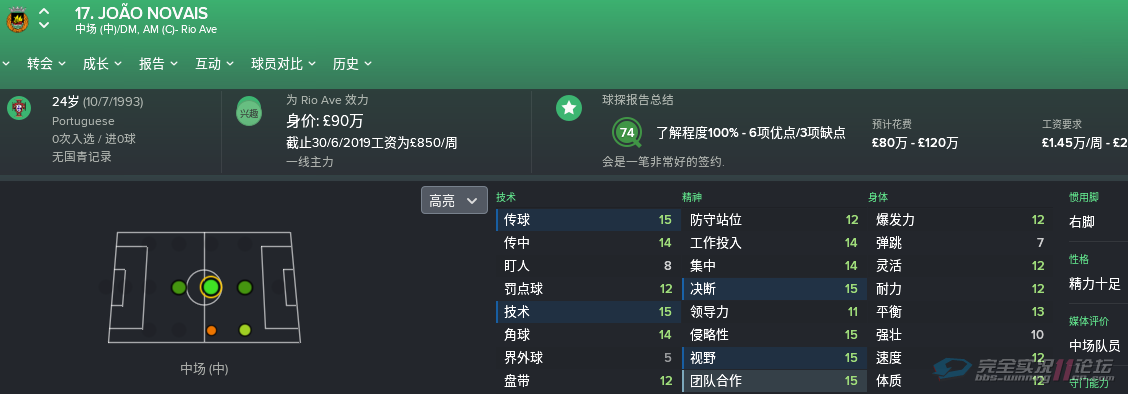Open the 成长 development menu

[x=101, y=63]
